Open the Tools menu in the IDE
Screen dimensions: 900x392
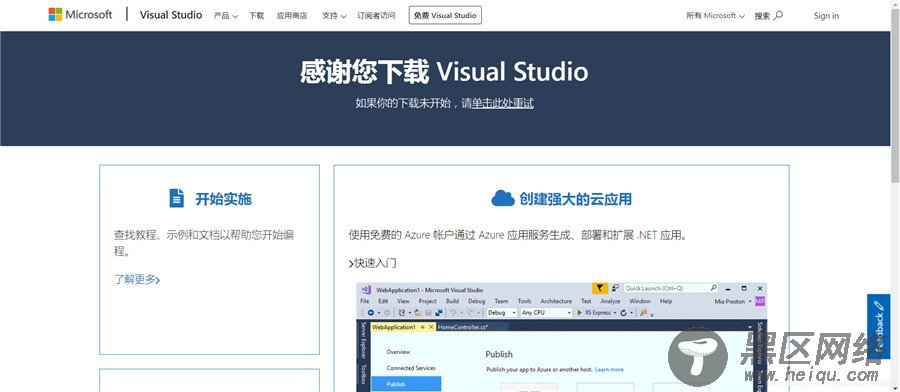coord(525,301)
